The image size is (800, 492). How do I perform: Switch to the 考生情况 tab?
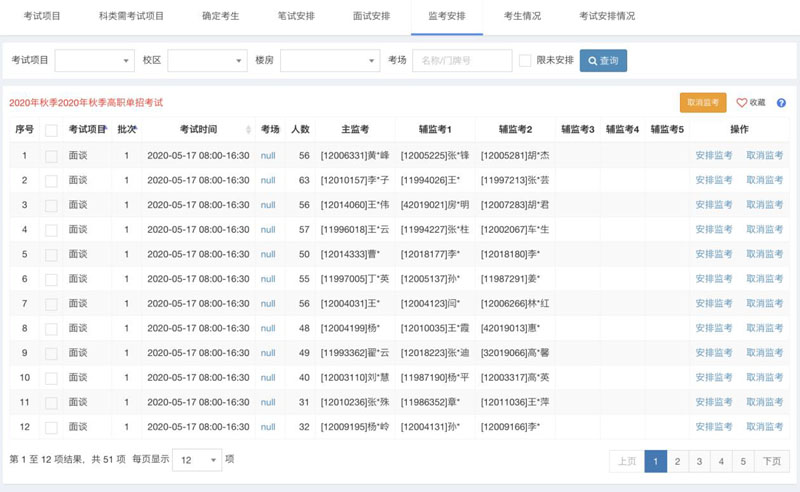(x=524, y=16)
